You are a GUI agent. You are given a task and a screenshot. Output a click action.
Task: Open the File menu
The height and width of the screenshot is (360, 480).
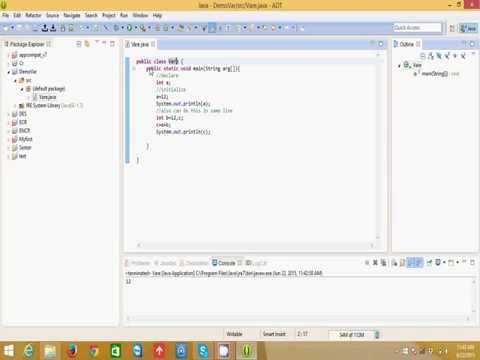pos(5,15)
